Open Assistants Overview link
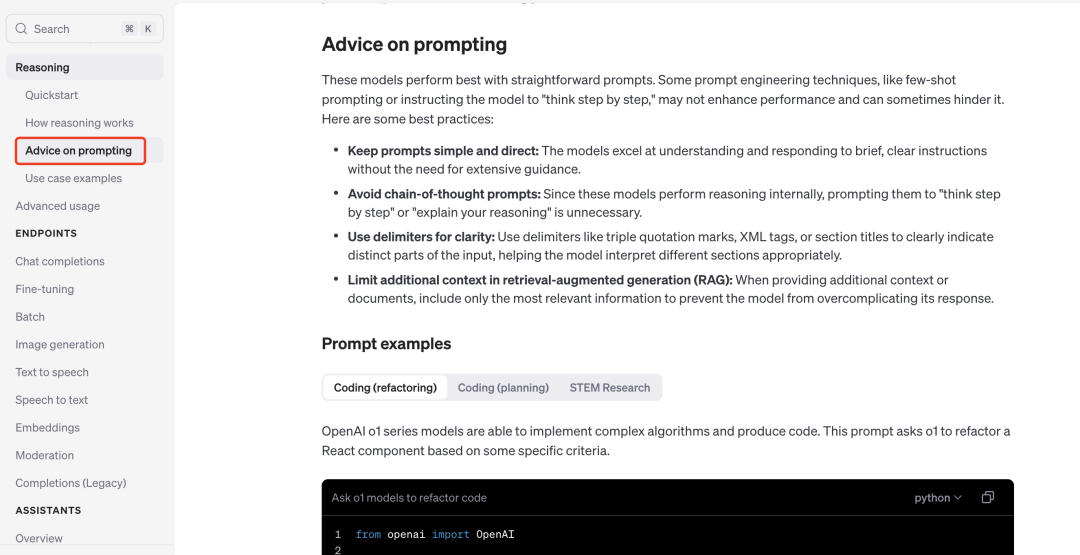Viewport: 1080px width, 555px height. 39,538
